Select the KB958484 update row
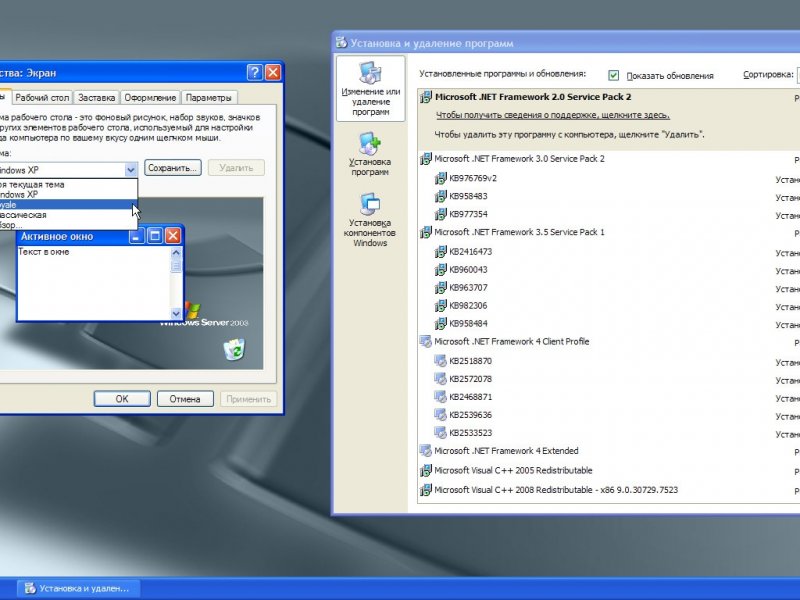 tap(609, 324)
